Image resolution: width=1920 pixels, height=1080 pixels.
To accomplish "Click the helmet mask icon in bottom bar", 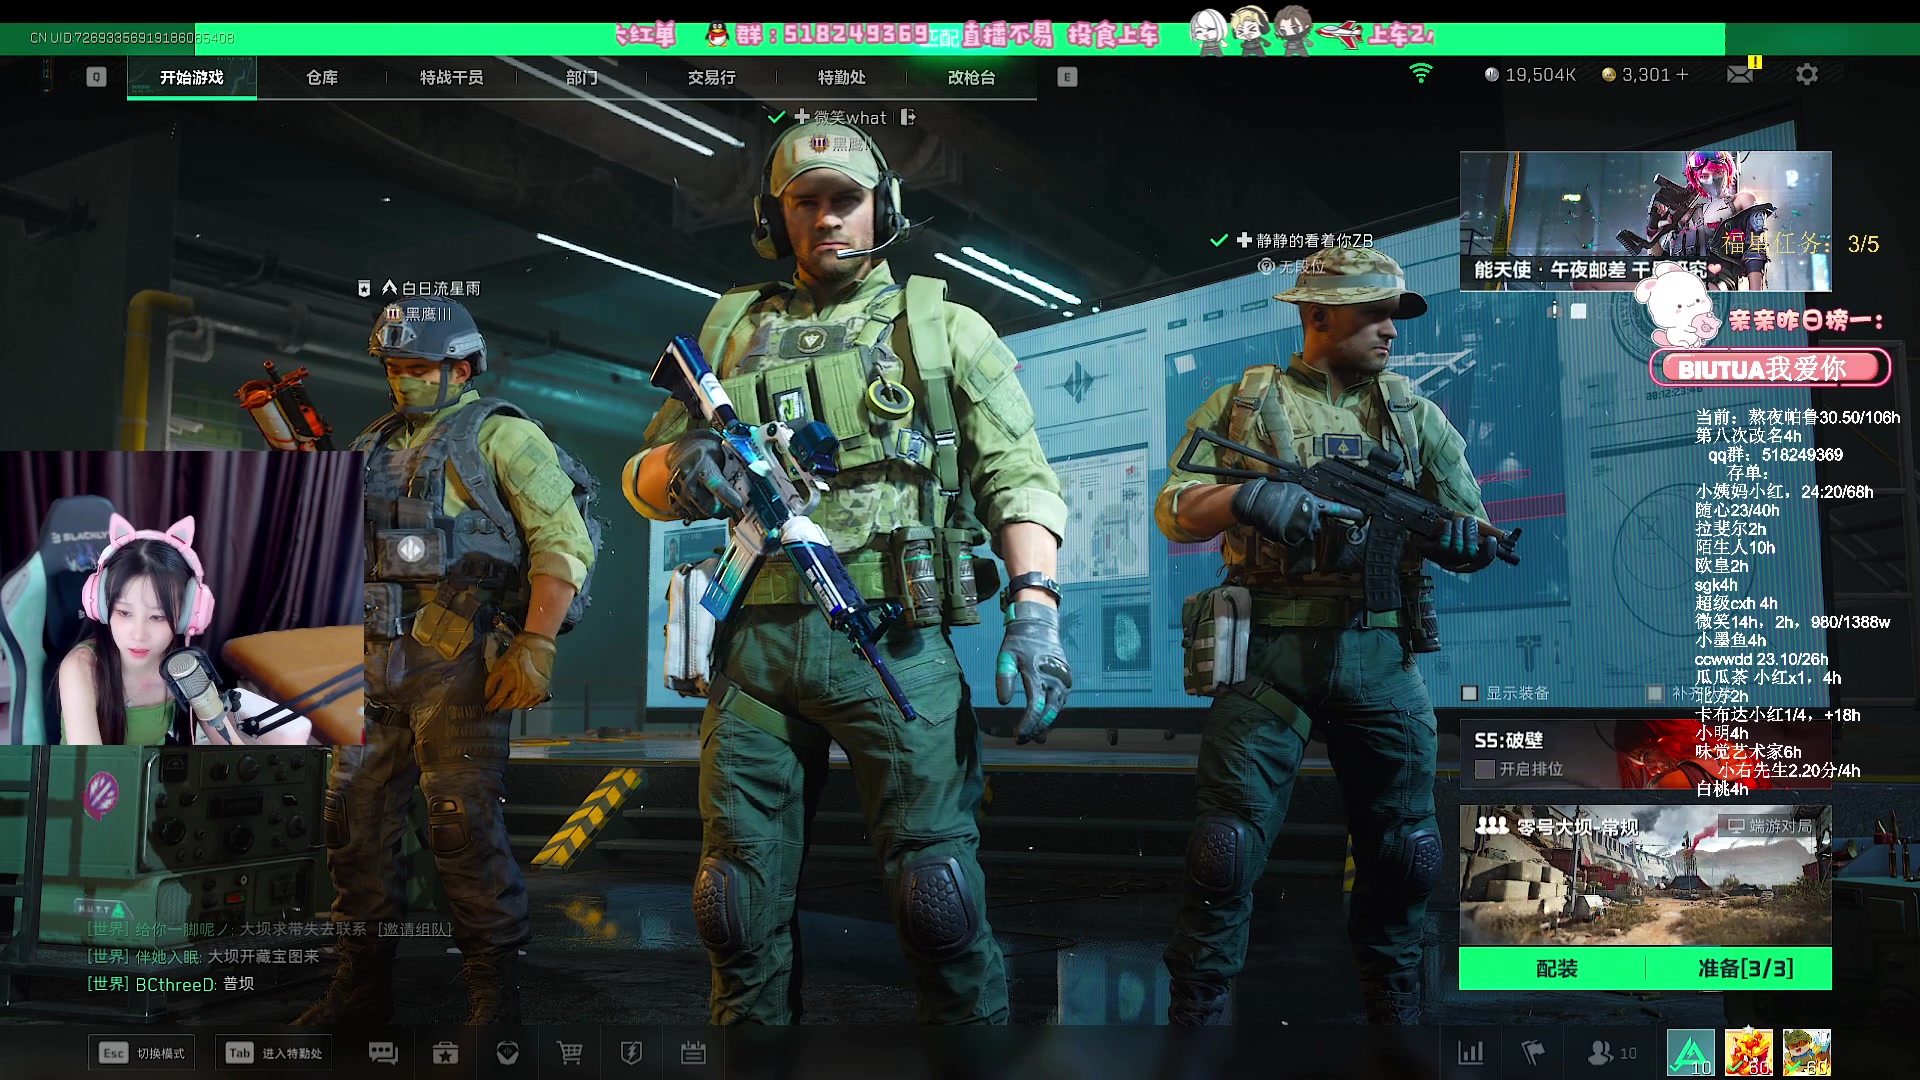I will [x=507, y=1053].
